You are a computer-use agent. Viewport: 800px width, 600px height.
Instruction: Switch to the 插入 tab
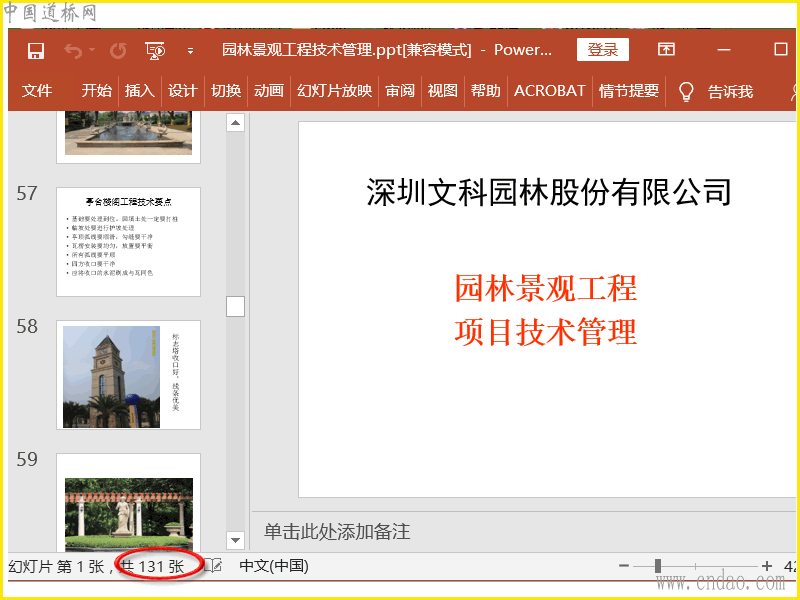[x=140, y=91]
